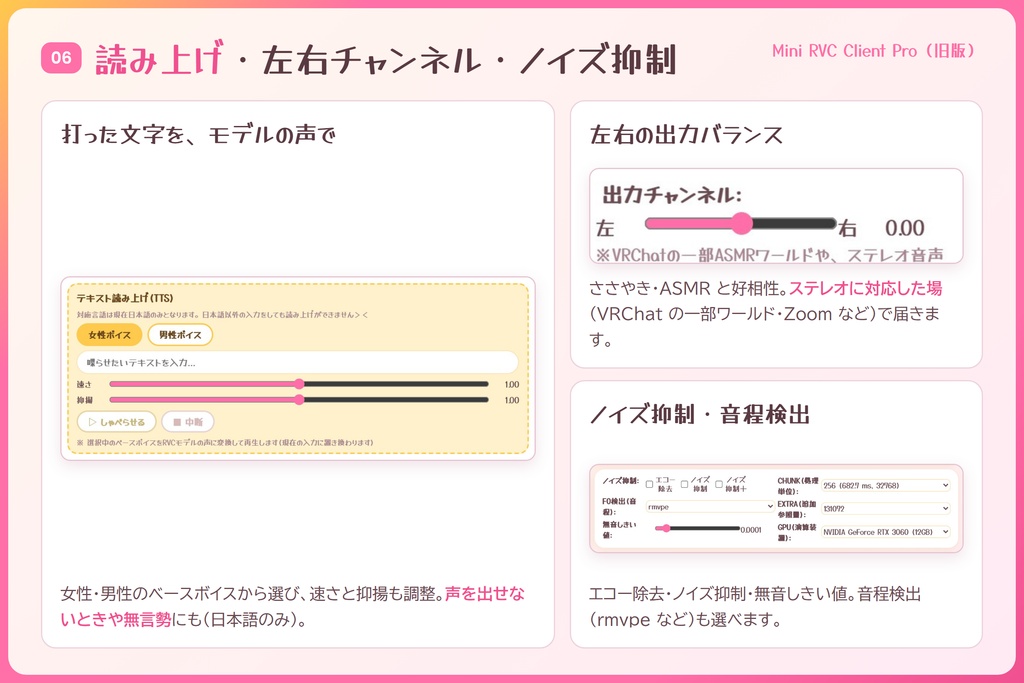Click the 打った文字を、モデルの声で heading
The height and width of the screenshot is (683, 1024).
click(199, 135)
